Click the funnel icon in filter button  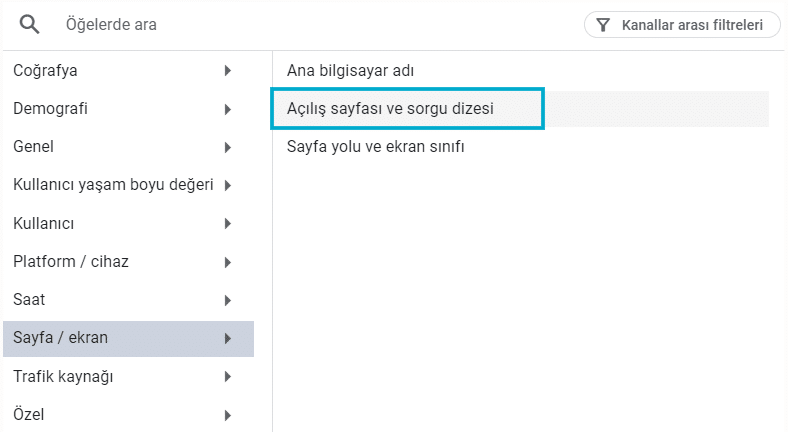pos(603,25)
